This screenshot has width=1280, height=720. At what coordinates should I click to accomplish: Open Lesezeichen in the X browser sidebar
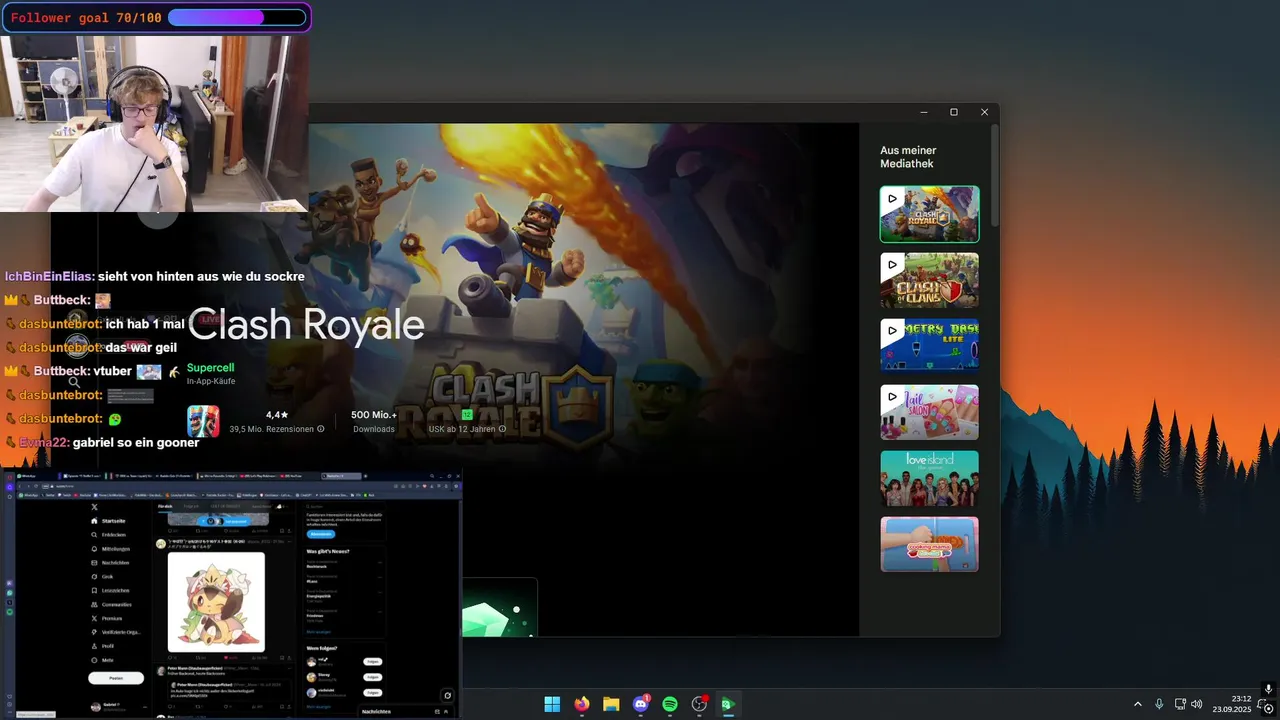(x=110, y=590)
